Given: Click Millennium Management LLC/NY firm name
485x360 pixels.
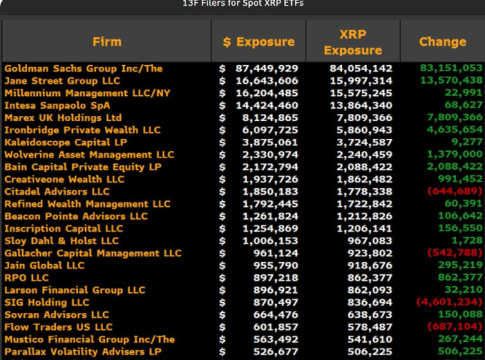Looking at the screenshot, I should click(87, 93).
